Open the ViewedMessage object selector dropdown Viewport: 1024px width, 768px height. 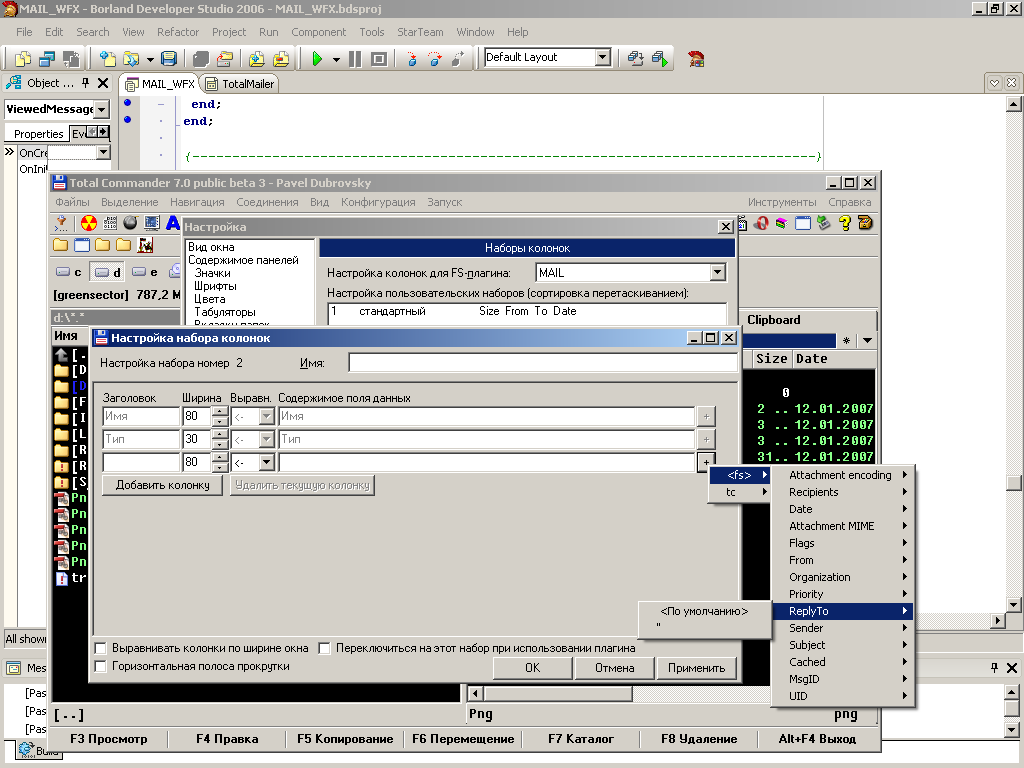(101, 109)
